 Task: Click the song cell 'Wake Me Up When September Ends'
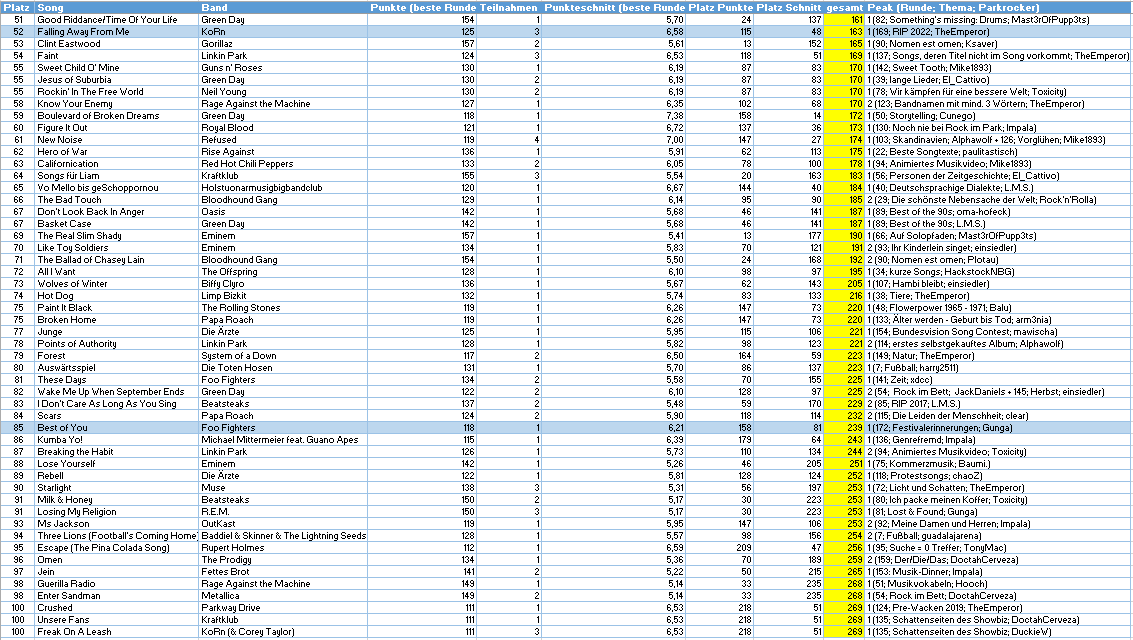(x=116, y=392)
